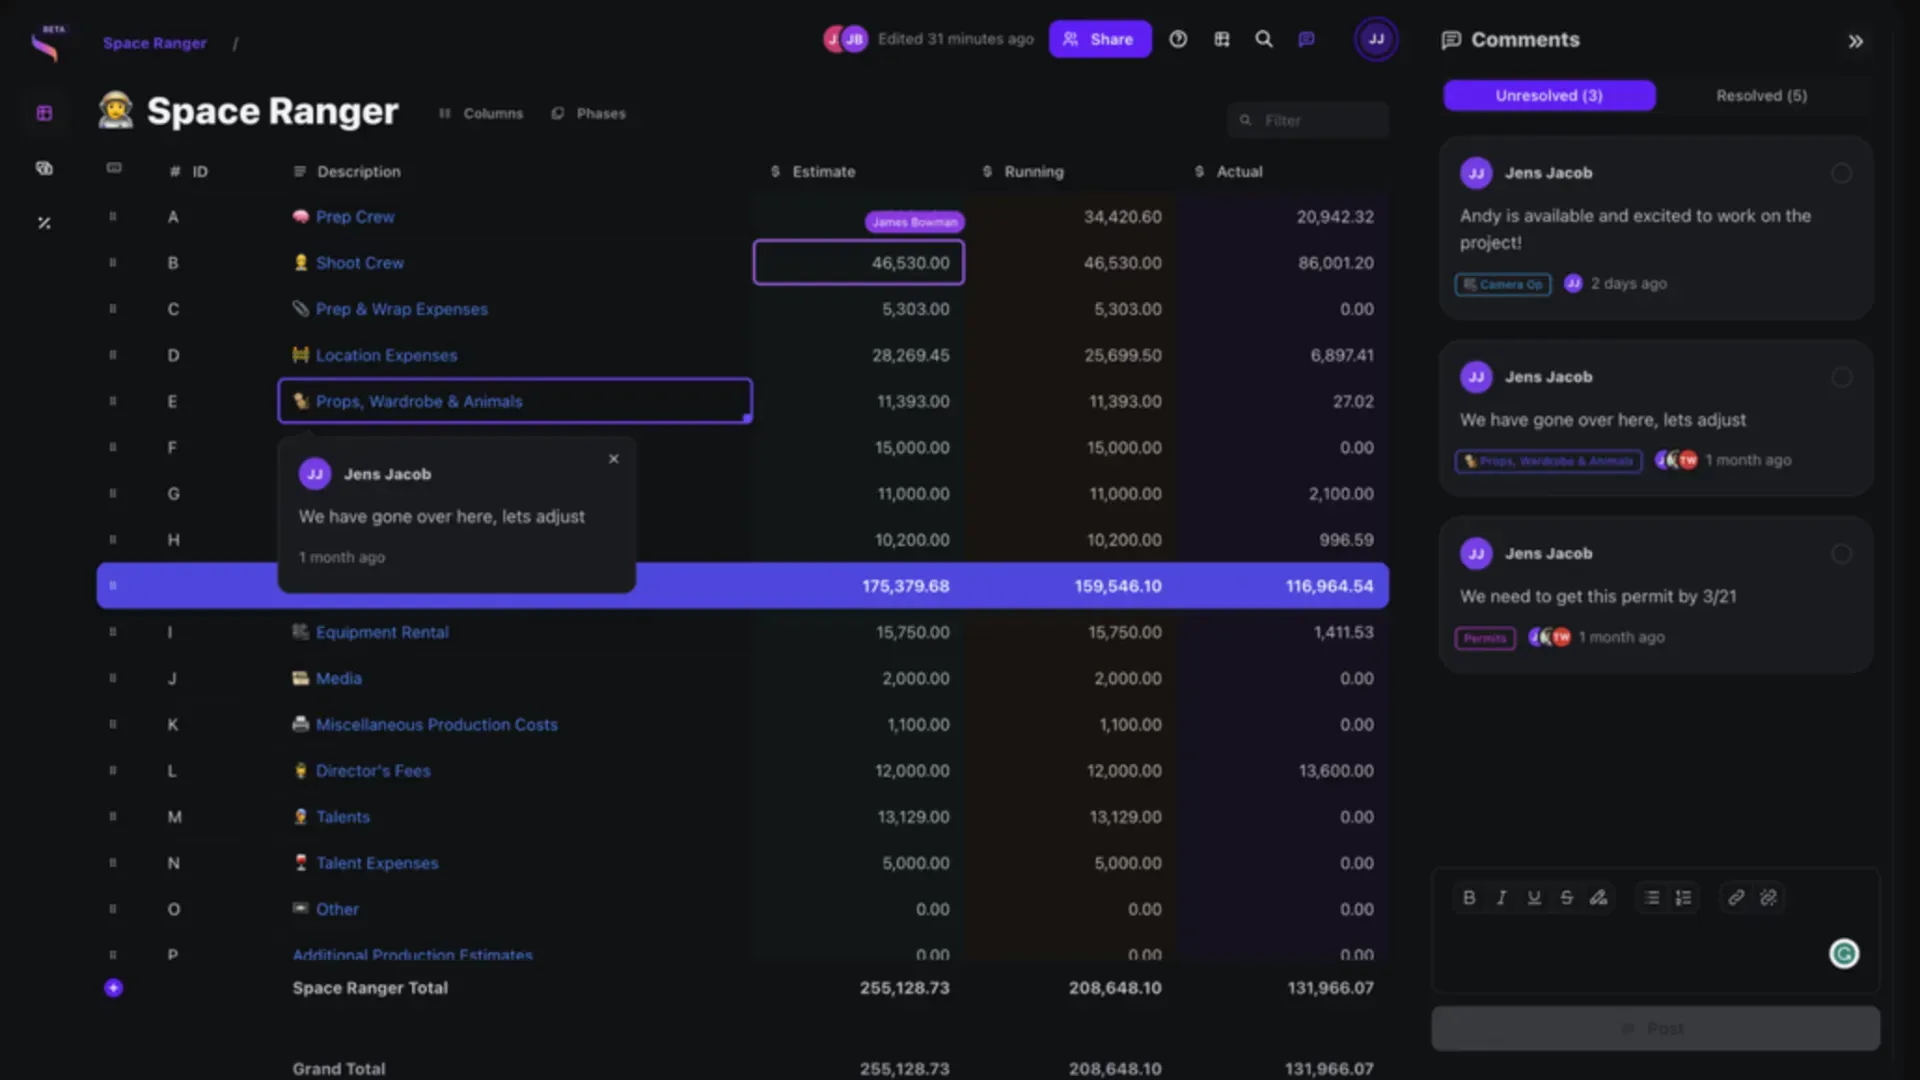The image size is (1920, 1080).
Task: Open the table grid view icon
Action: [1221, 39]
